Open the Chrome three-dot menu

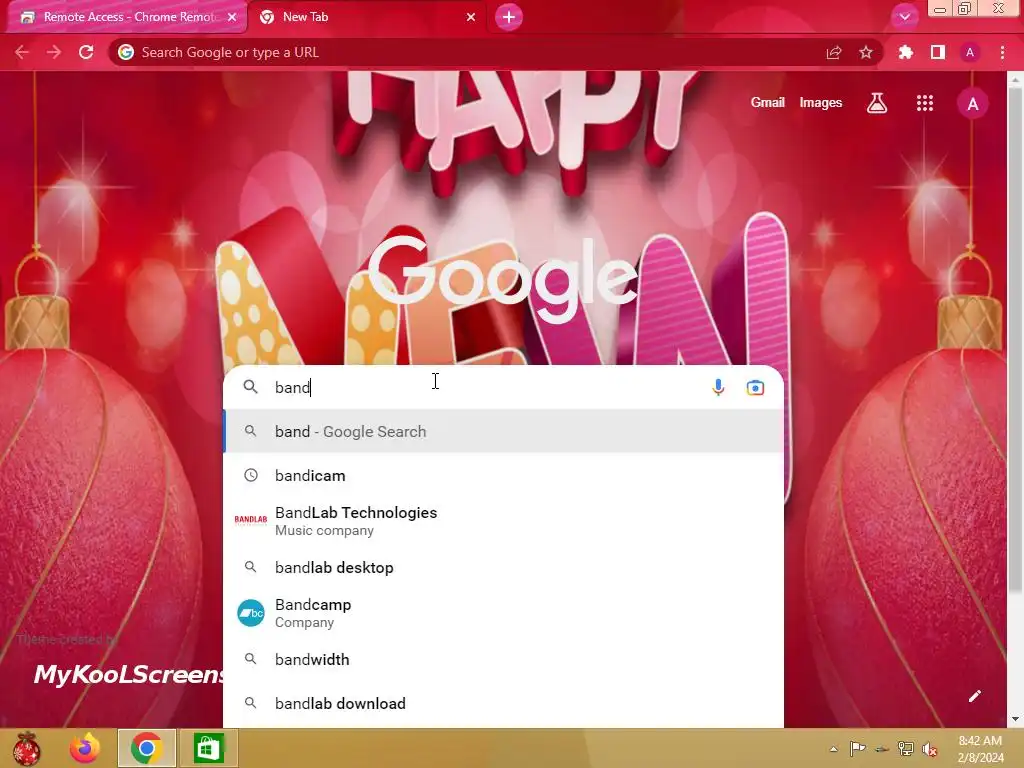[x=1002, y=52]
